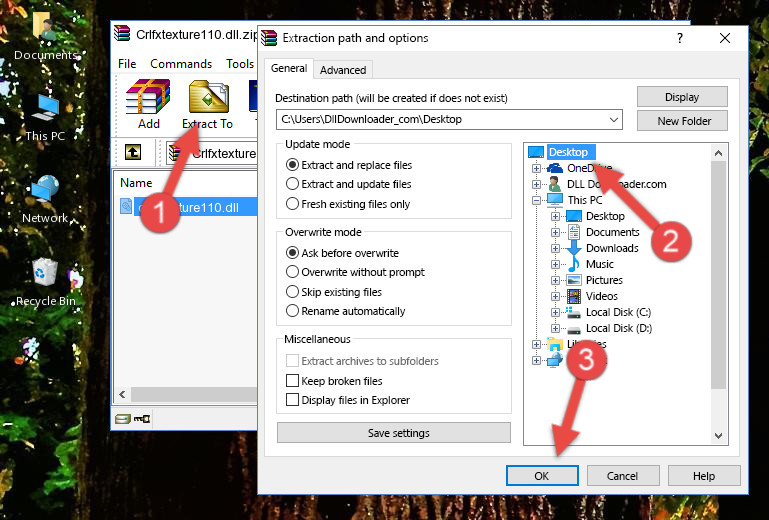The image size is (769, 520).
Task: Close the Extraction path and options dialog
Action: pos(725,38)
